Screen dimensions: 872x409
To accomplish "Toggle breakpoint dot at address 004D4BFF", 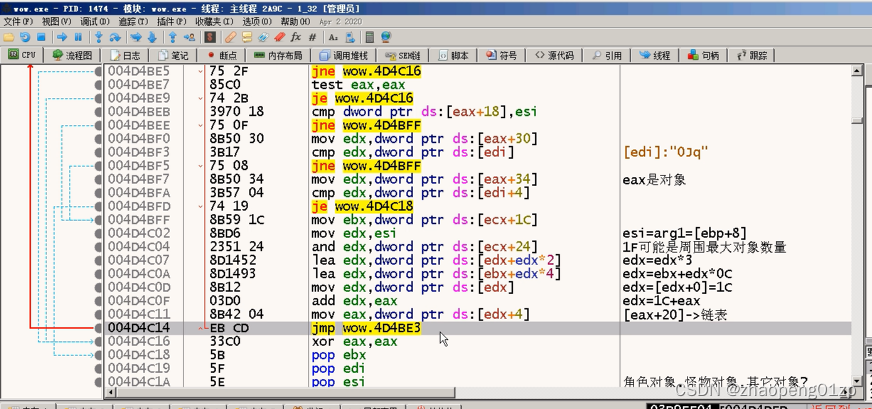I will click(98, 219).
